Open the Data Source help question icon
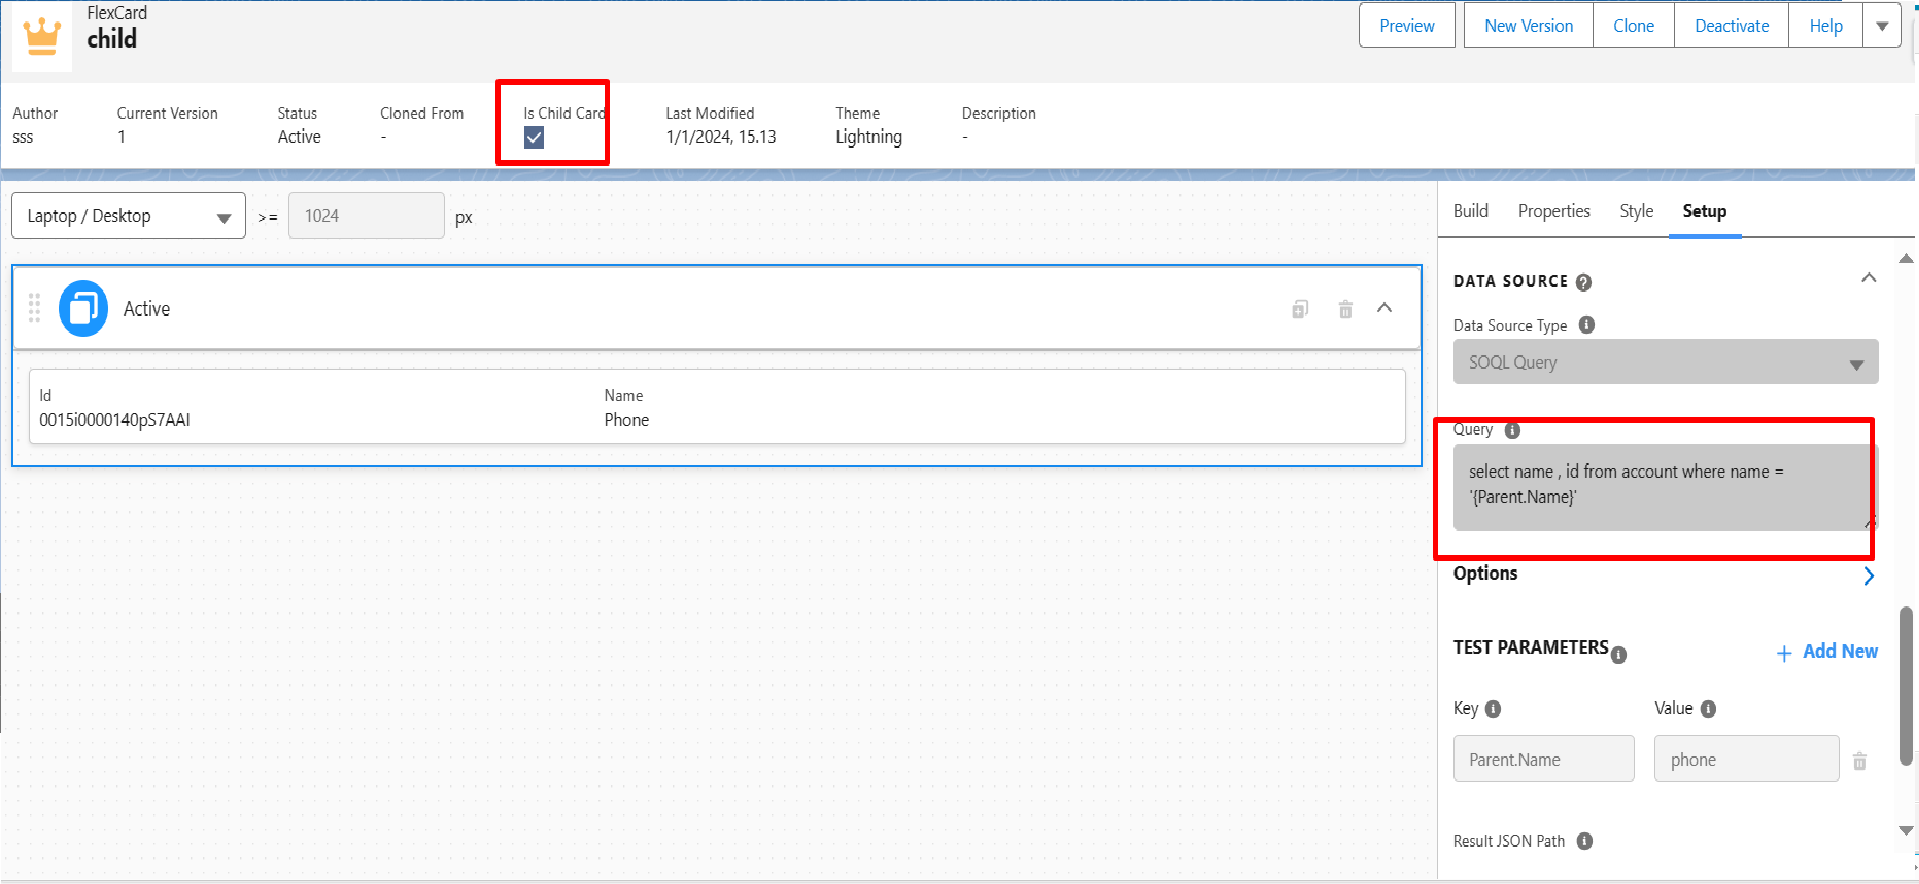Viewport: 1919px width, 884px height. (1583, 282)
